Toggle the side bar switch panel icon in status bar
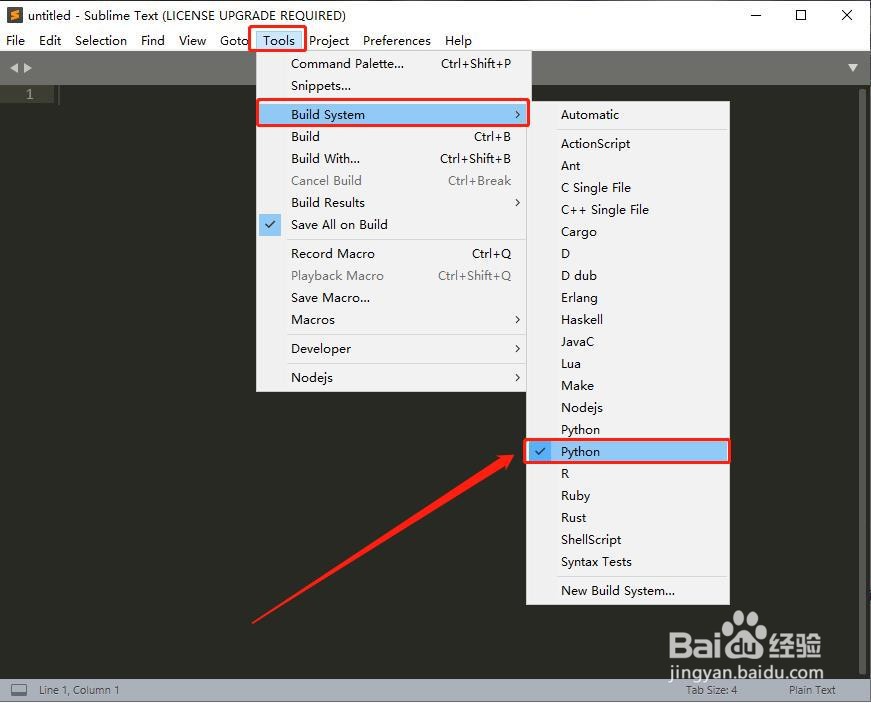 19,690
